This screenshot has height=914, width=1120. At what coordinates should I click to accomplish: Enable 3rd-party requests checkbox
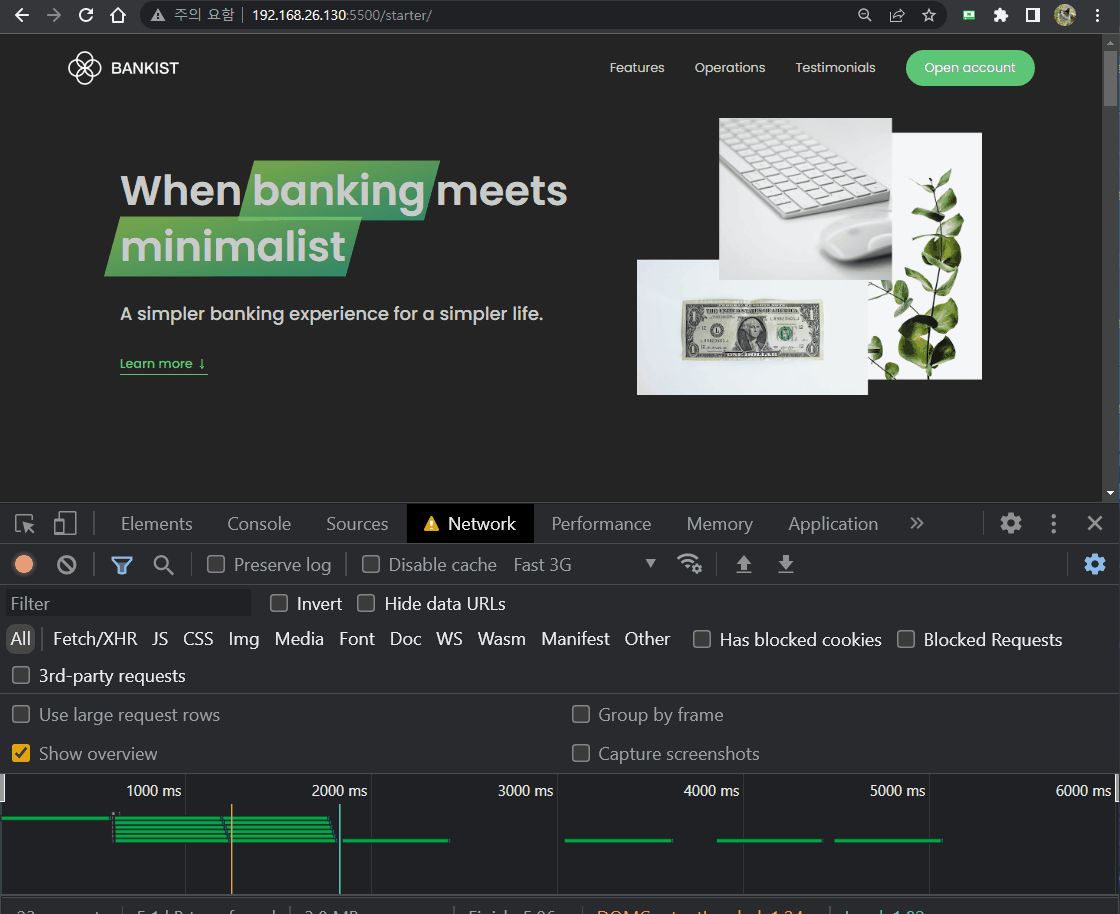[21, 676]
